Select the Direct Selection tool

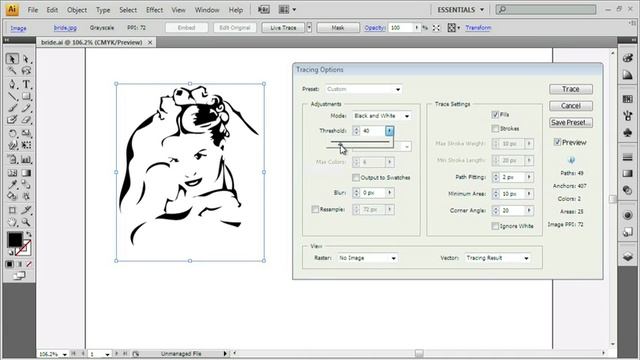tap(26, 59)
